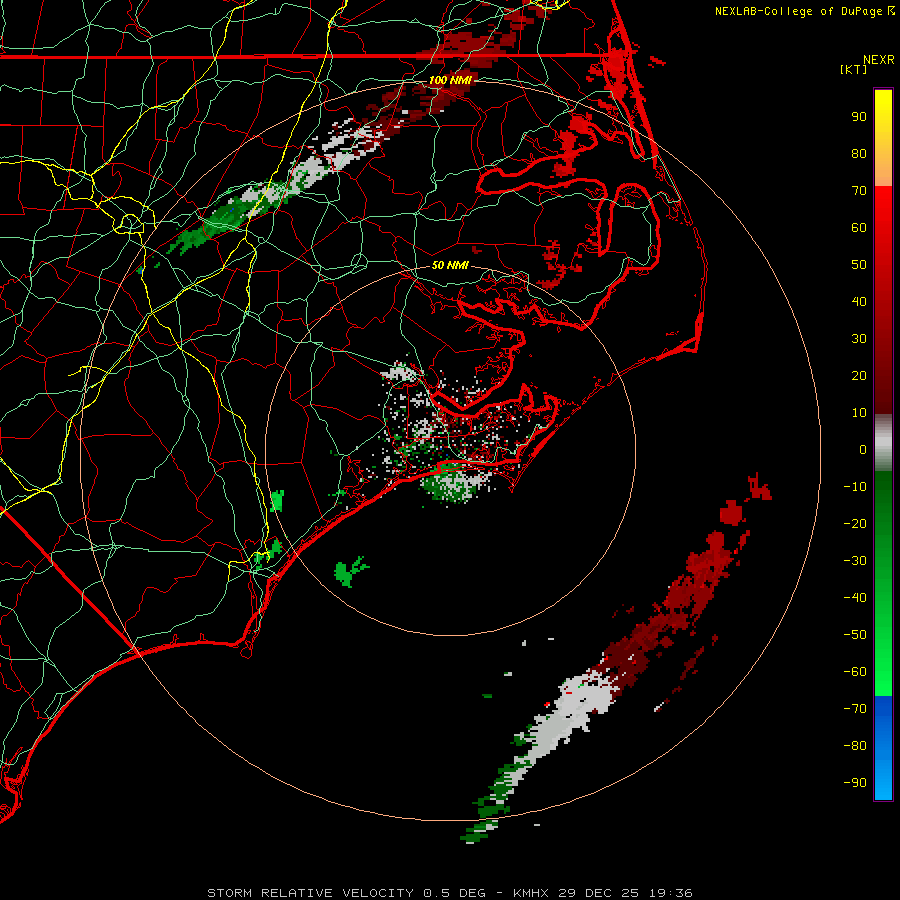Click the -70 value on velocity scale

click(x=855, y=709)
